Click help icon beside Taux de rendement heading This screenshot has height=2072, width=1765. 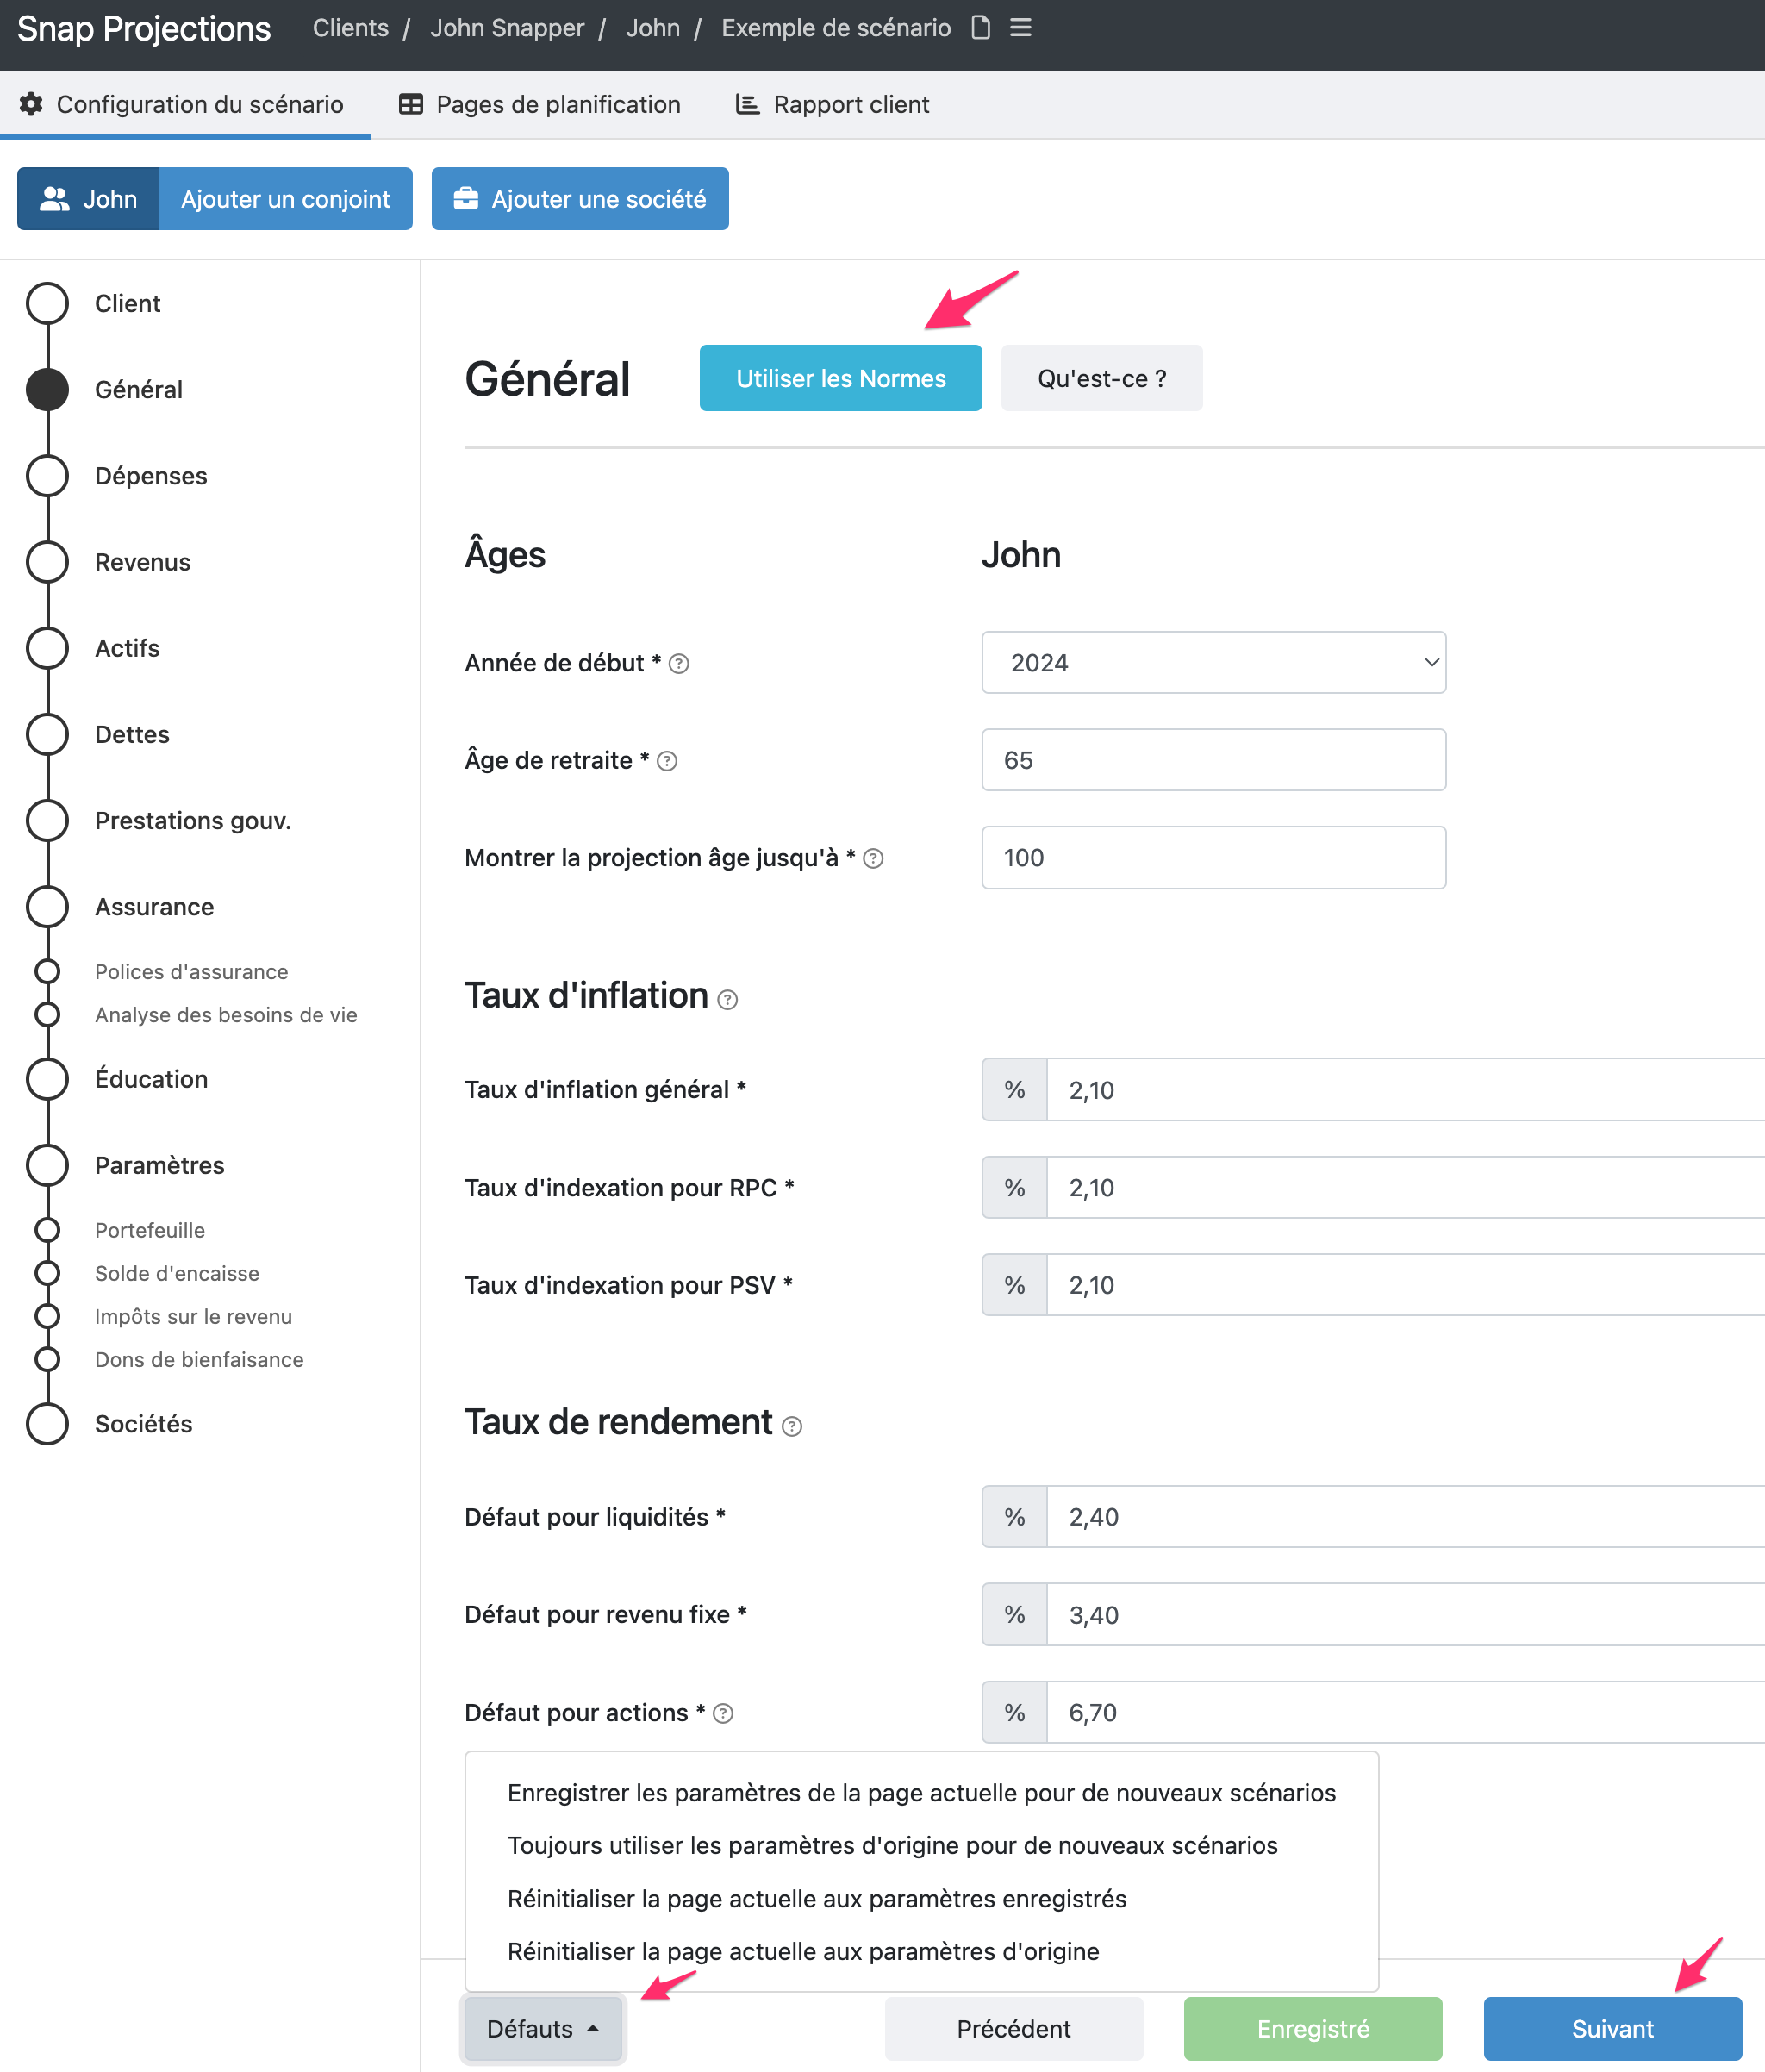[x=792, y=1427]
